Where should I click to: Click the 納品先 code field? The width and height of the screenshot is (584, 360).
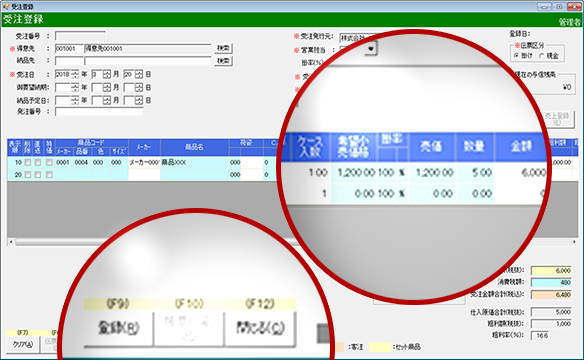(x=69, y=61)
